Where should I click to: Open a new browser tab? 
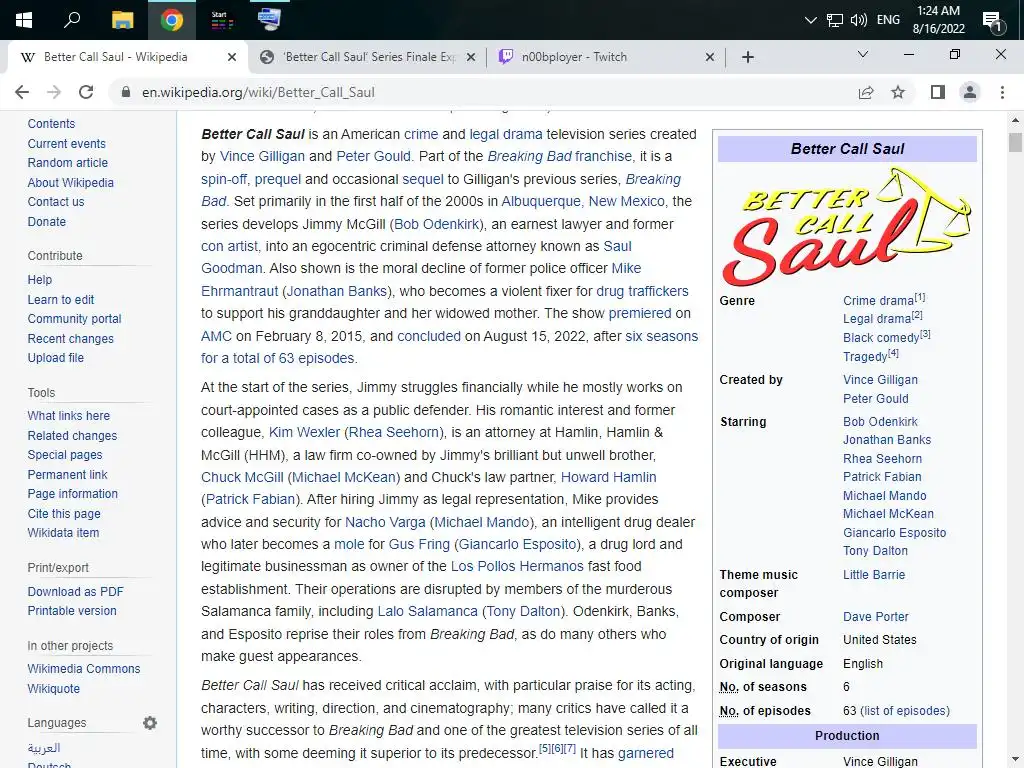(748, 57)
